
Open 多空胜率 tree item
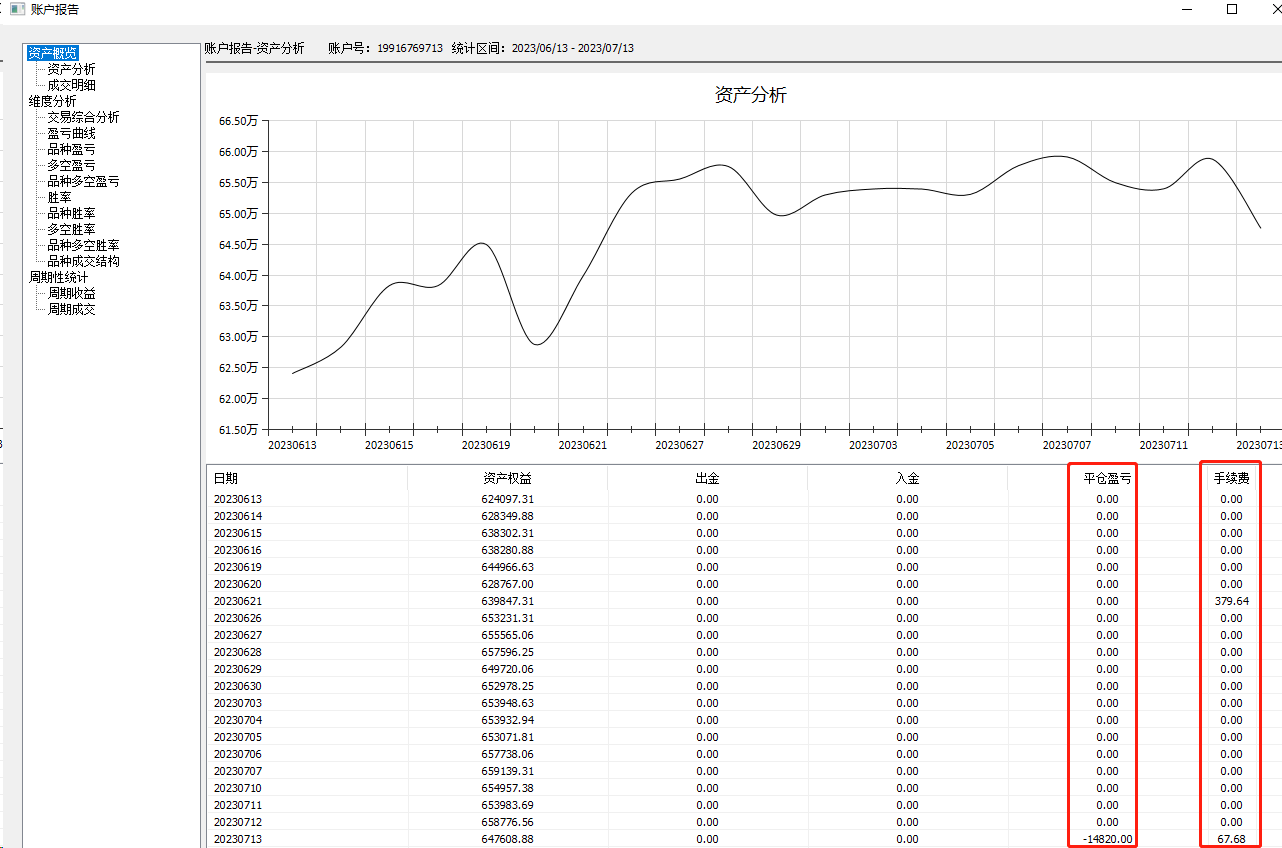72,229
